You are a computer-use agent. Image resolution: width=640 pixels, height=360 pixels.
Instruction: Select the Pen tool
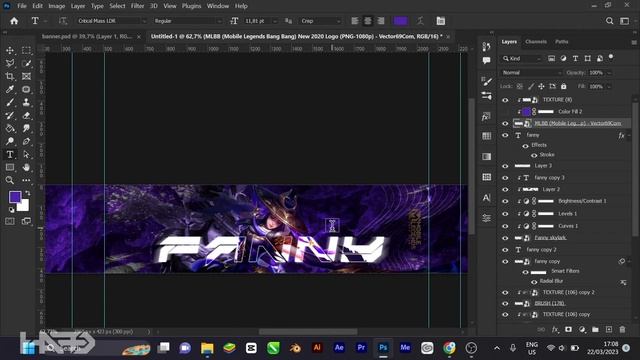point(26,142)
